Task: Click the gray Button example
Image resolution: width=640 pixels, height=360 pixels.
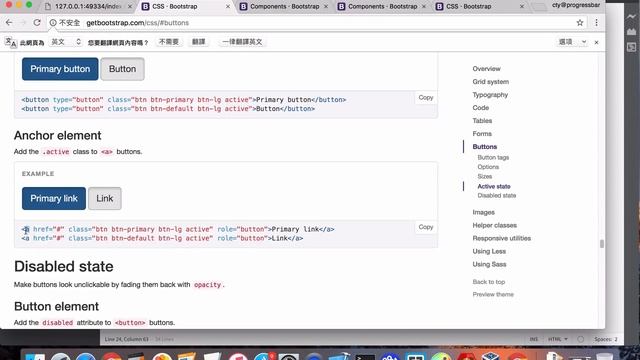Action: [x=122, y=69]
